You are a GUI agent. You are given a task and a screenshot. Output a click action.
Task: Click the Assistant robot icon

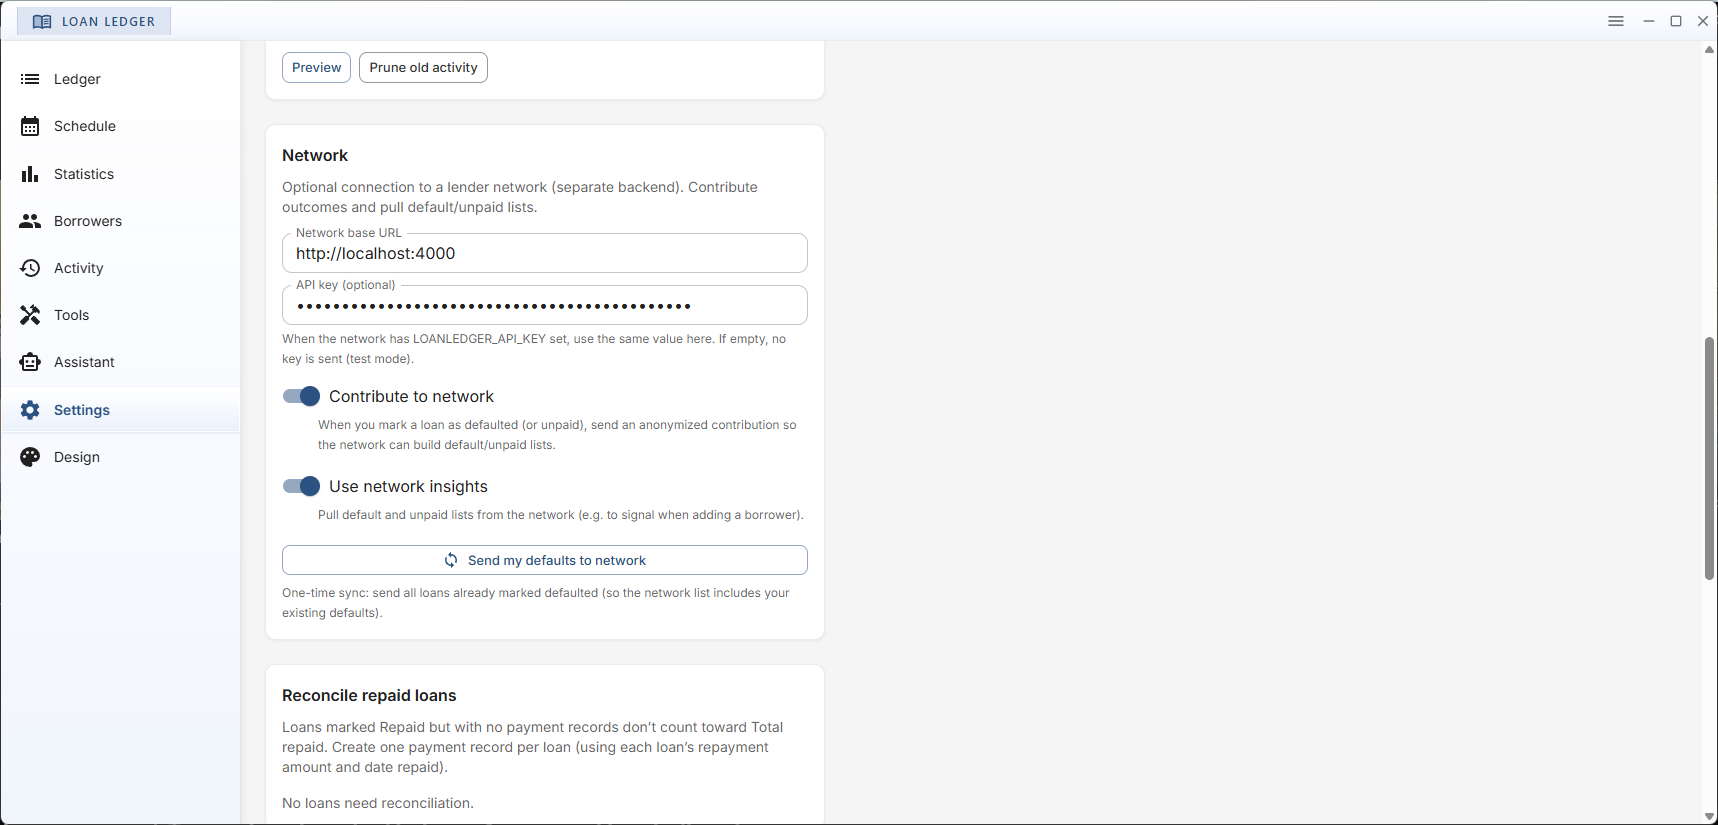30,362
